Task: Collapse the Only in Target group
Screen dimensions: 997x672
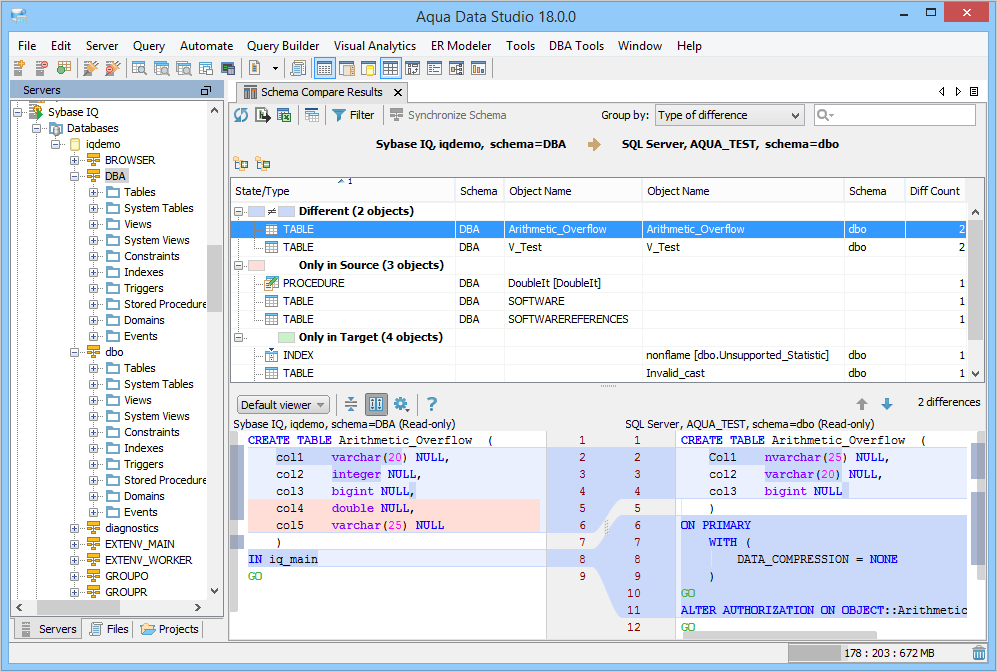Action: coord(238,337)
